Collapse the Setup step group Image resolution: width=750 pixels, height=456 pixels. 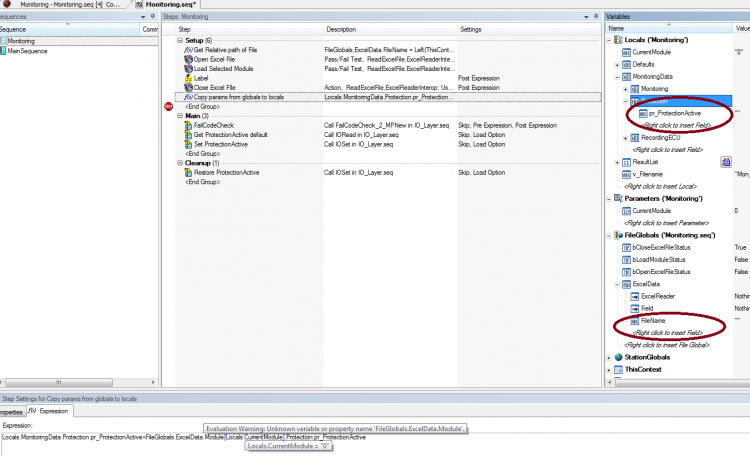(x=180, y=40)
